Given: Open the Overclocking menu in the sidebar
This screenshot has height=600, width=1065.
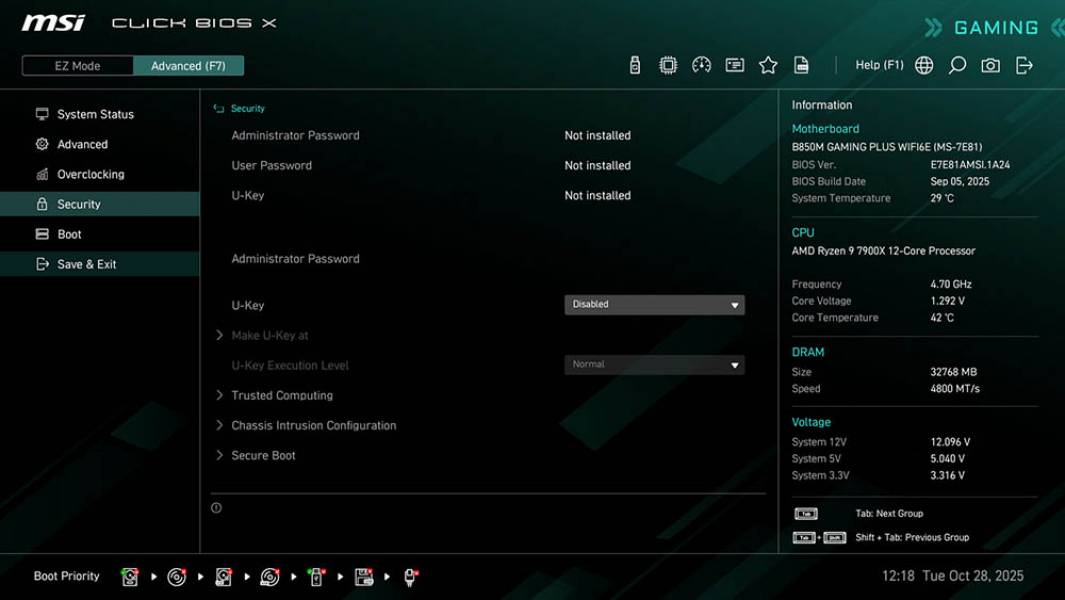Looking at the screenshot, I should 93,174.
